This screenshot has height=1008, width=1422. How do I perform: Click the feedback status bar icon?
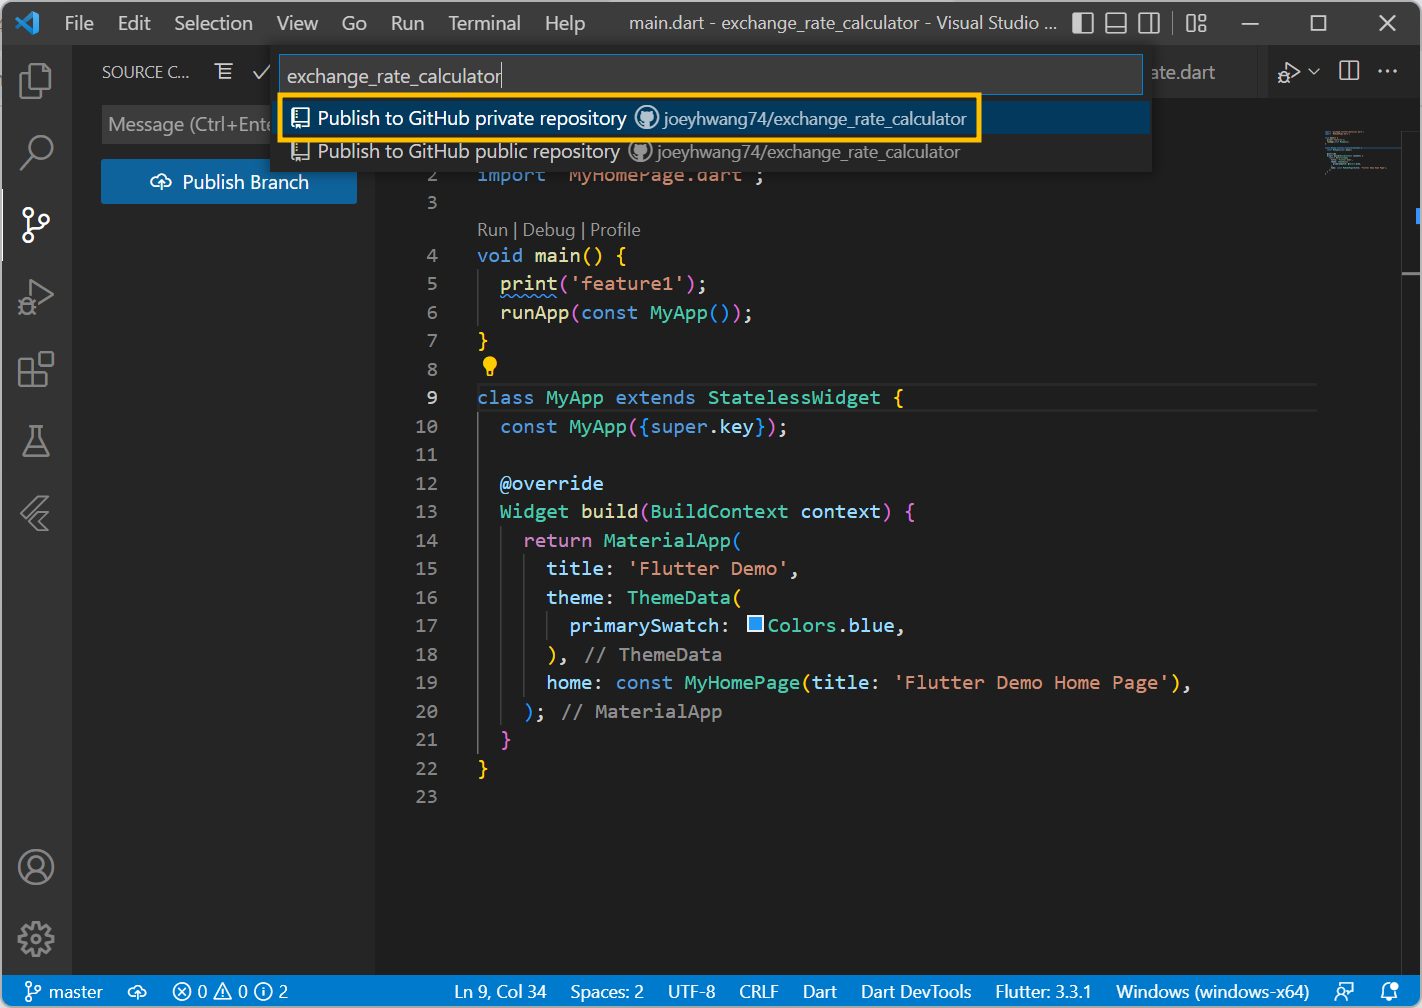[1344, 991]
